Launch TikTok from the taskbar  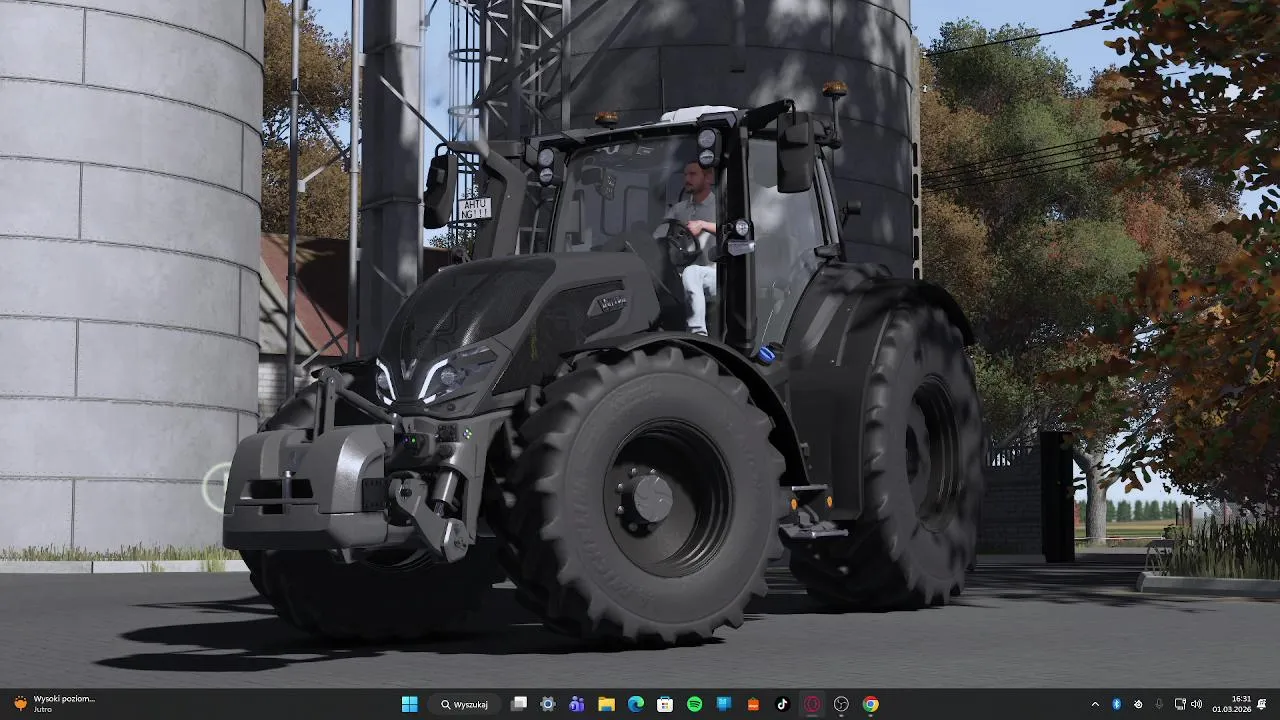pos(782,704)
